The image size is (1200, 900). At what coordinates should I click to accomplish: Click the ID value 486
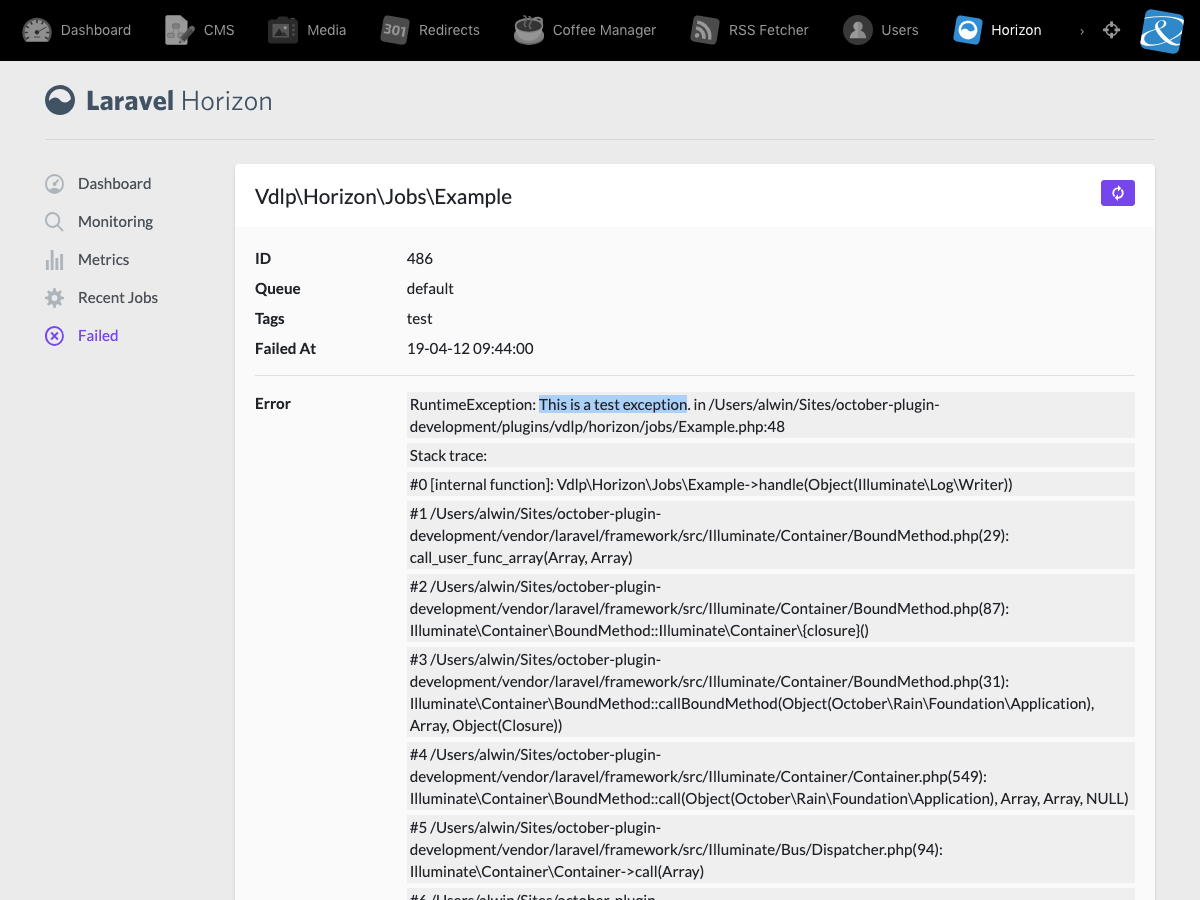pos(420,259)
